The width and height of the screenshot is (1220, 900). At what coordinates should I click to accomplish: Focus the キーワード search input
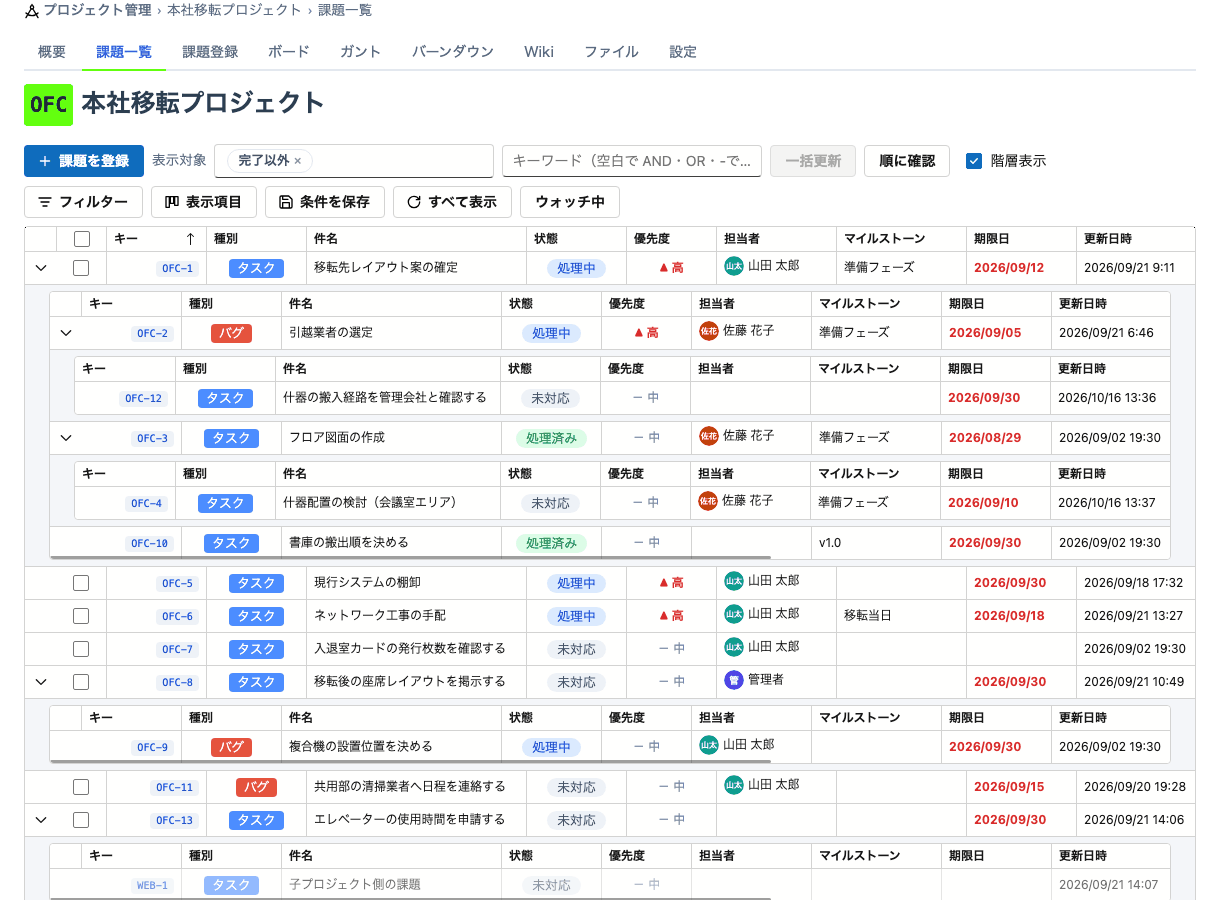[632, 161]
